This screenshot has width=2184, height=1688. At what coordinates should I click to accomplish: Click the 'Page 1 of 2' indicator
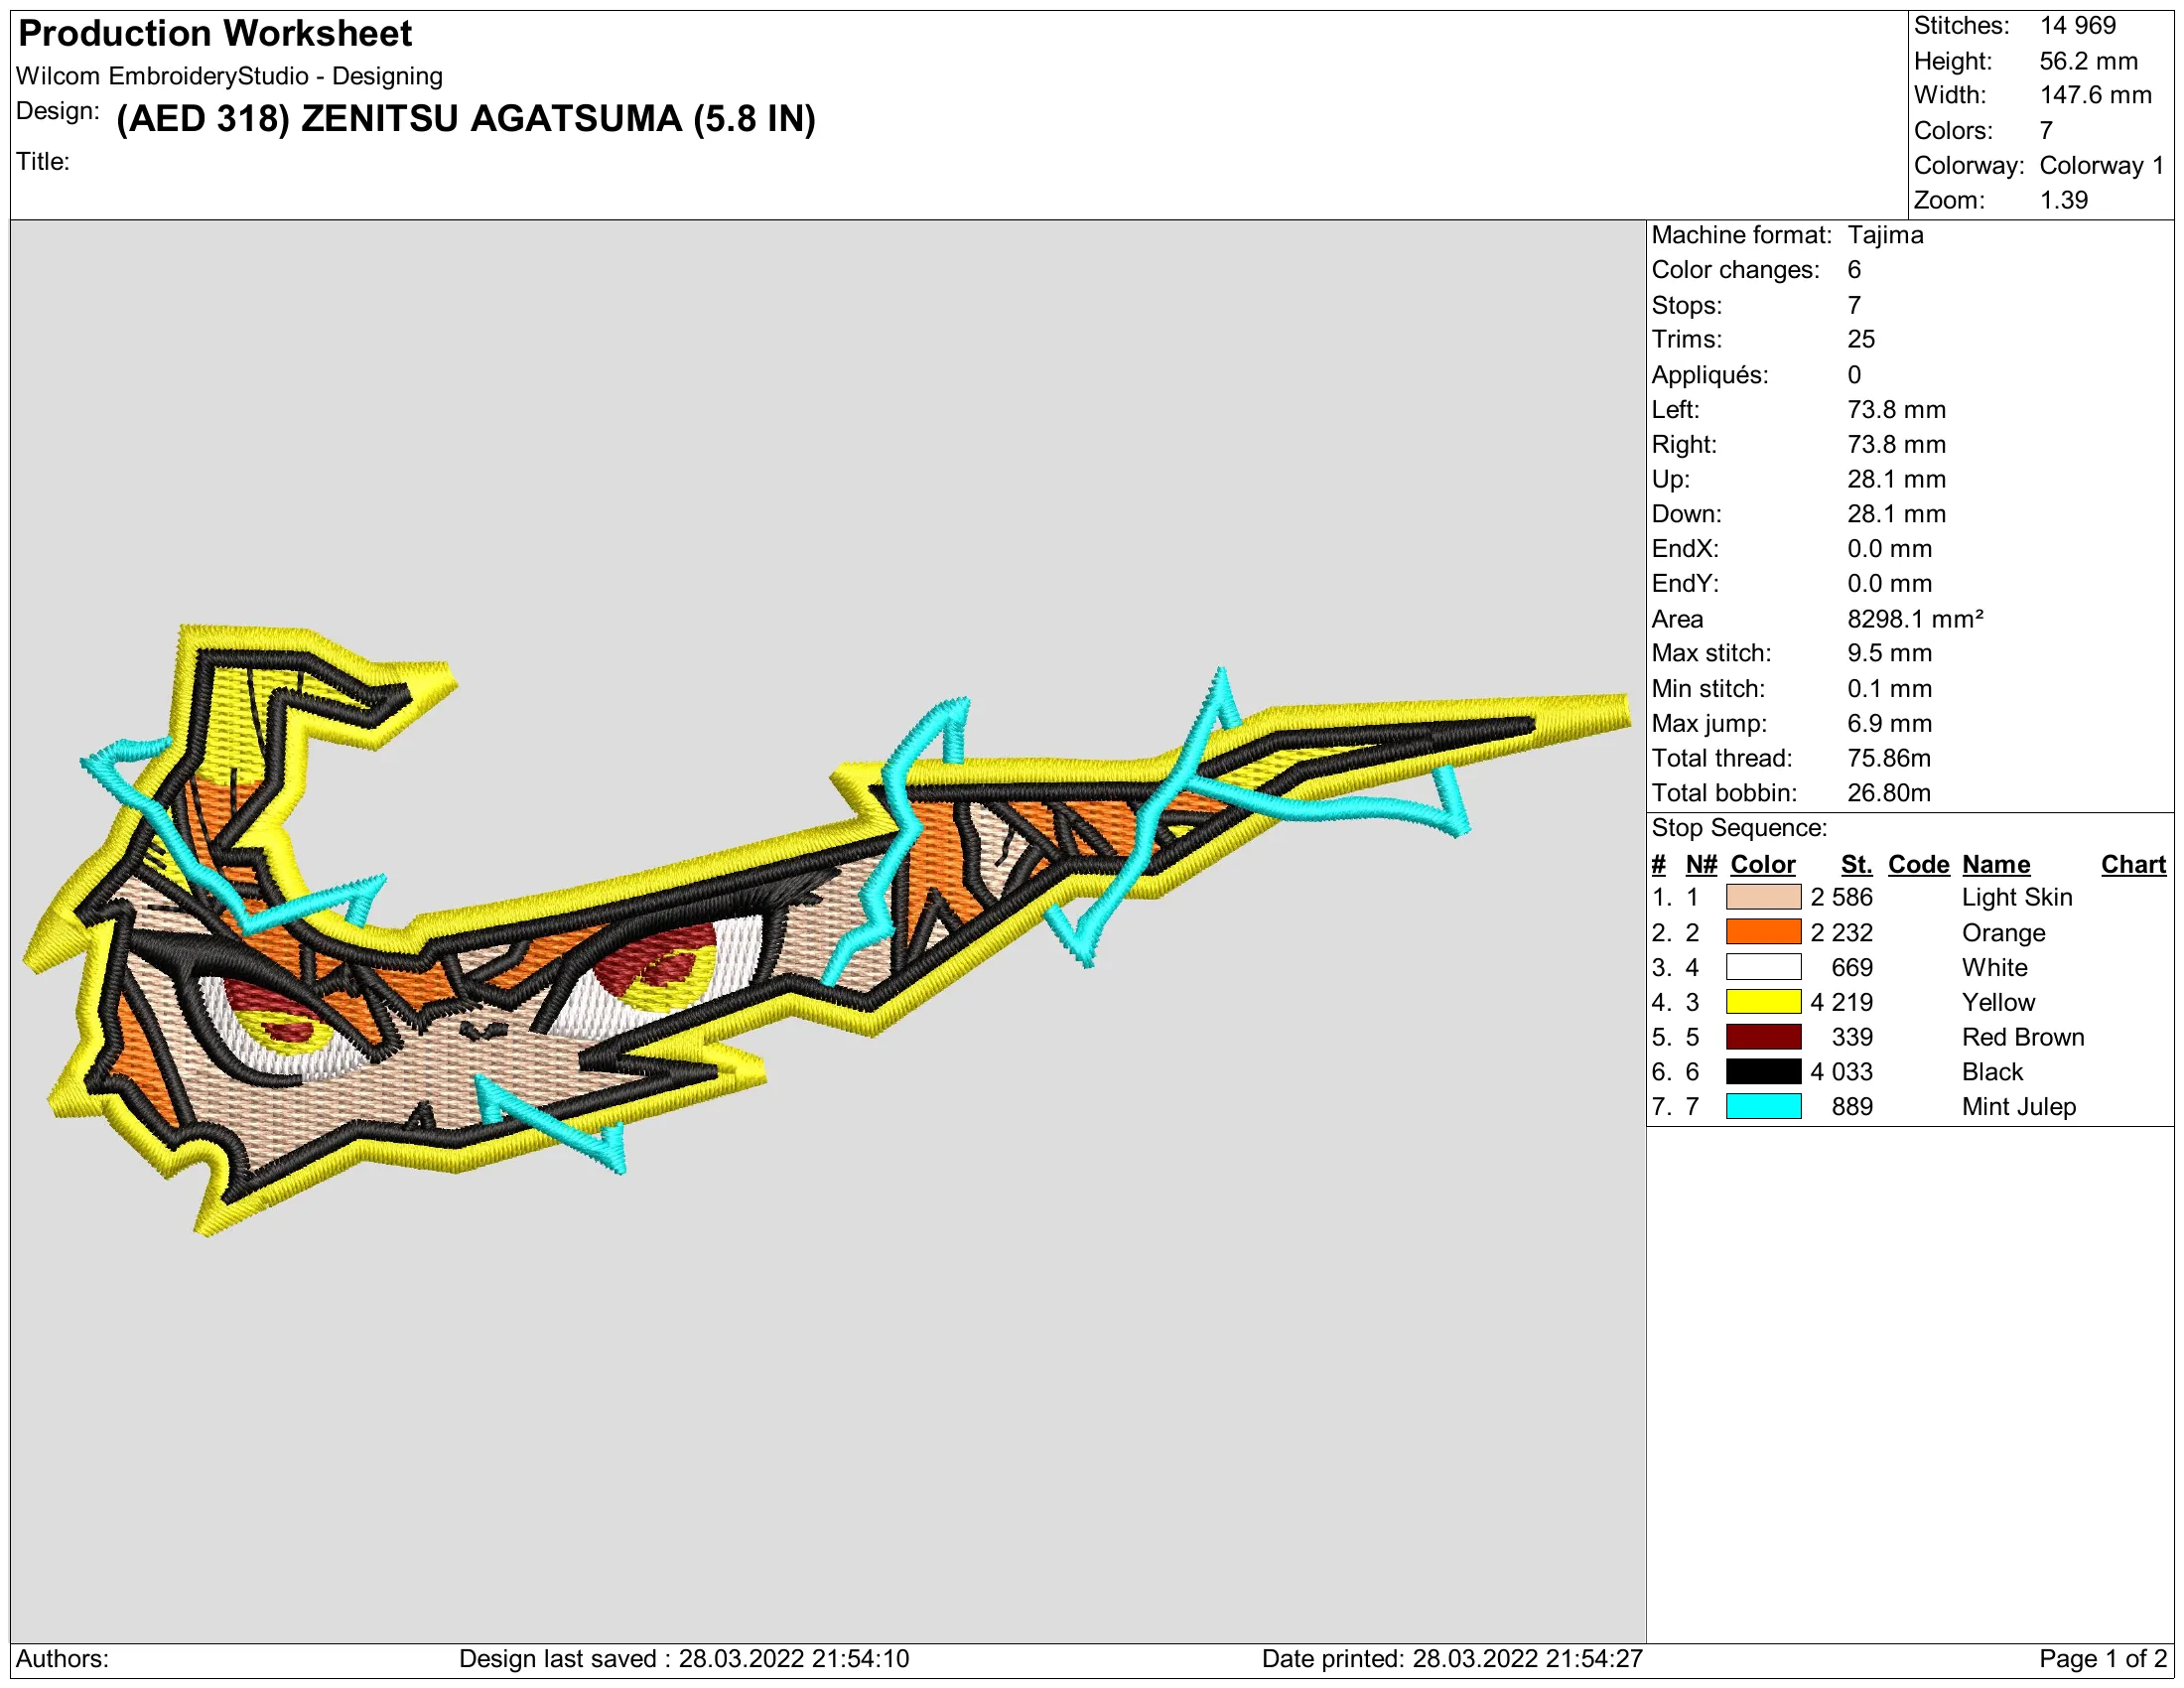(2101, 1659)
